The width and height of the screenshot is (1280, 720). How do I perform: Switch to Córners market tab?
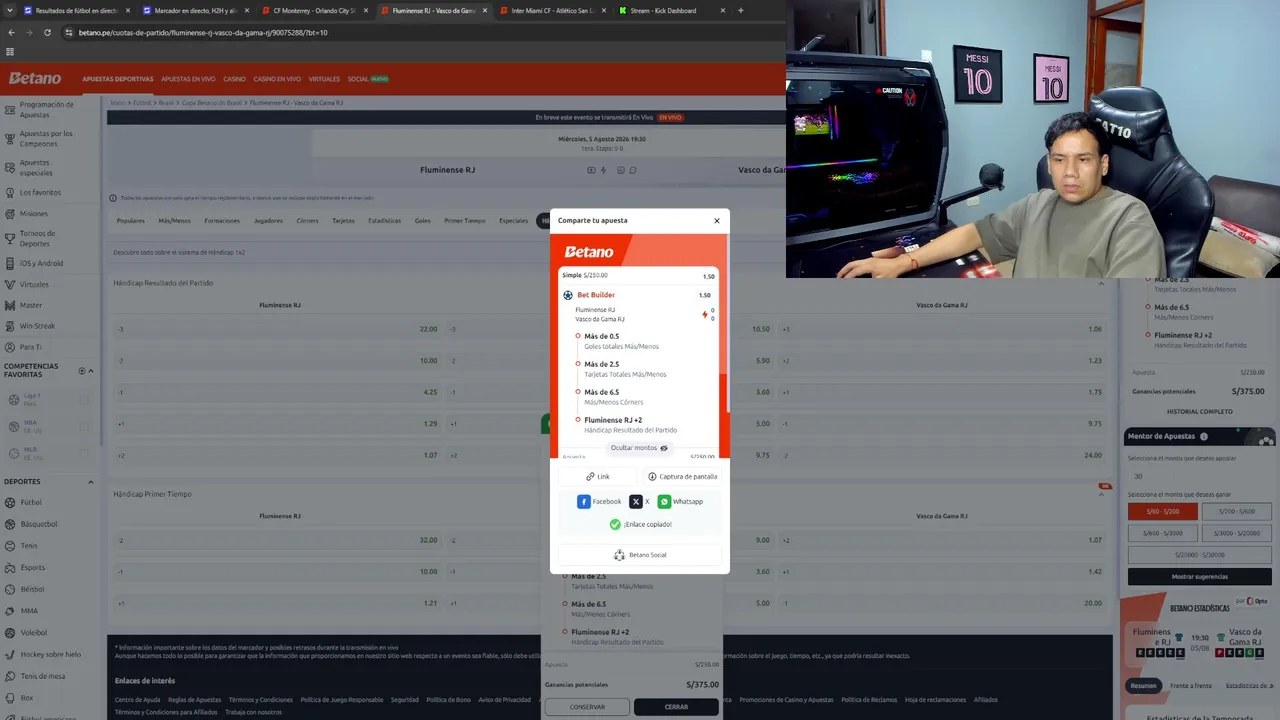(x=307, y=221)
